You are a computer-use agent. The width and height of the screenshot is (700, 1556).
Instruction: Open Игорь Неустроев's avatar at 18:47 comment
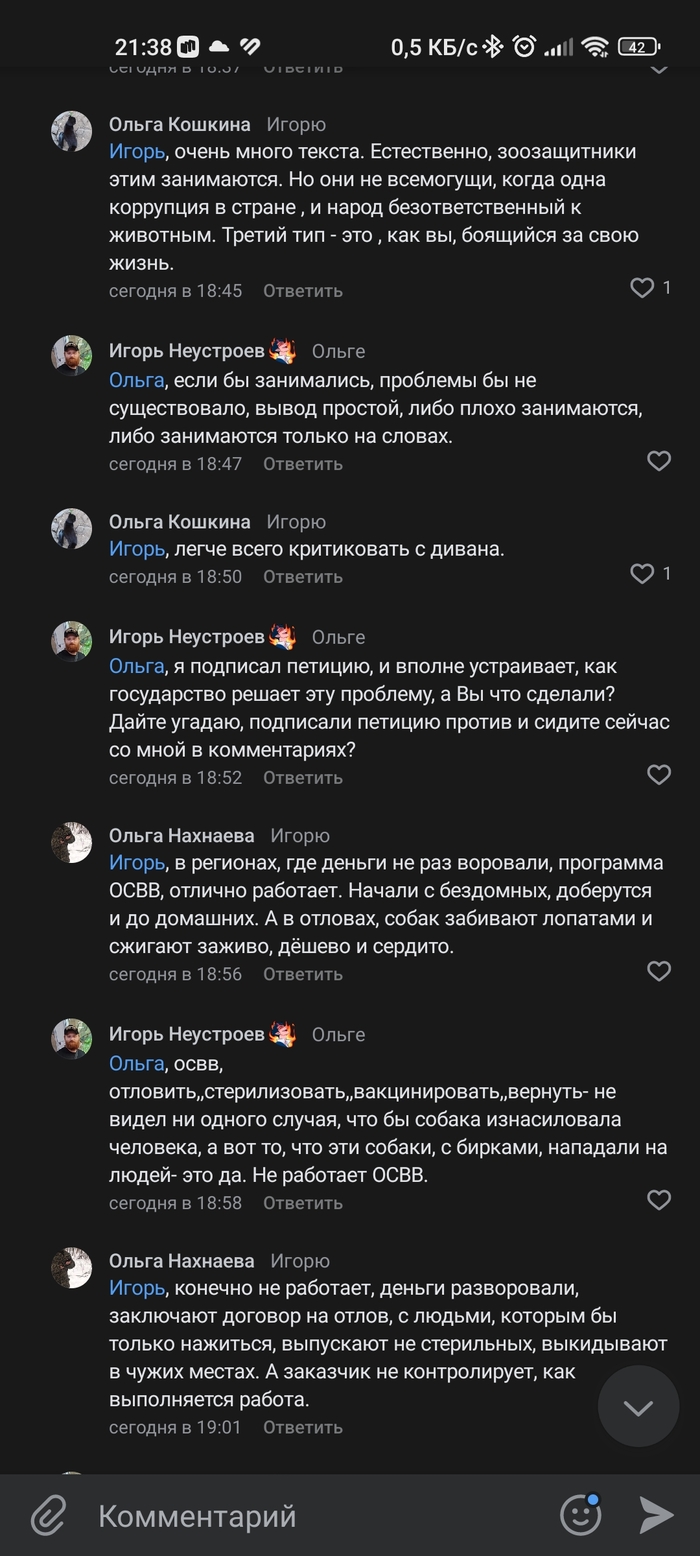pos(72,355)
